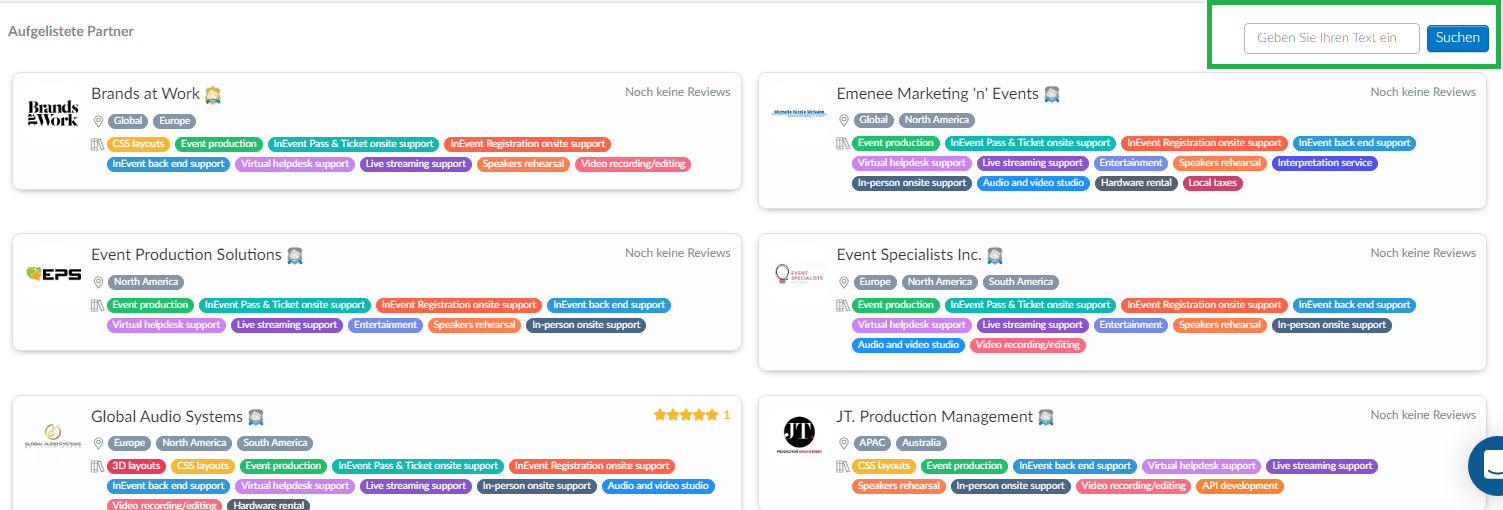
Task: Select 3D layouts tag in Global Audio Systems
Action: (x=136, y=466)
